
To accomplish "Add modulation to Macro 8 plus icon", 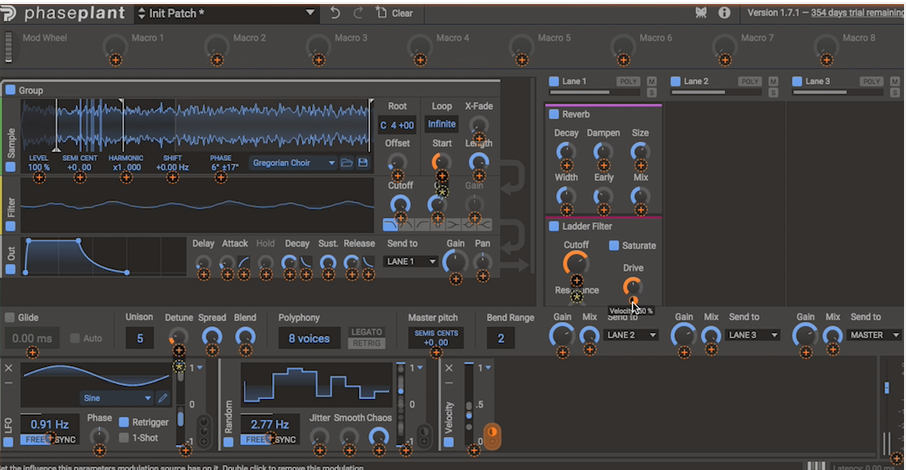I will point(826,60).
